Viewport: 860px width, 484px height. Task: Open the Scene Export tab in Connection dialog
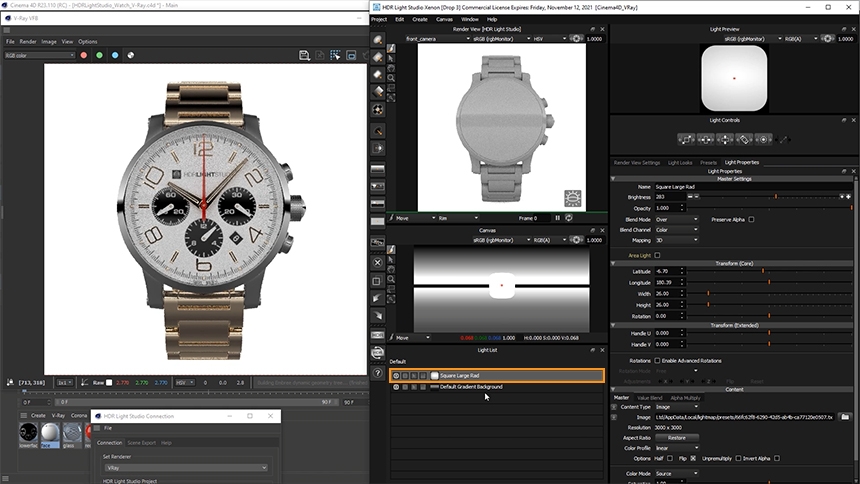click(142, 443)
